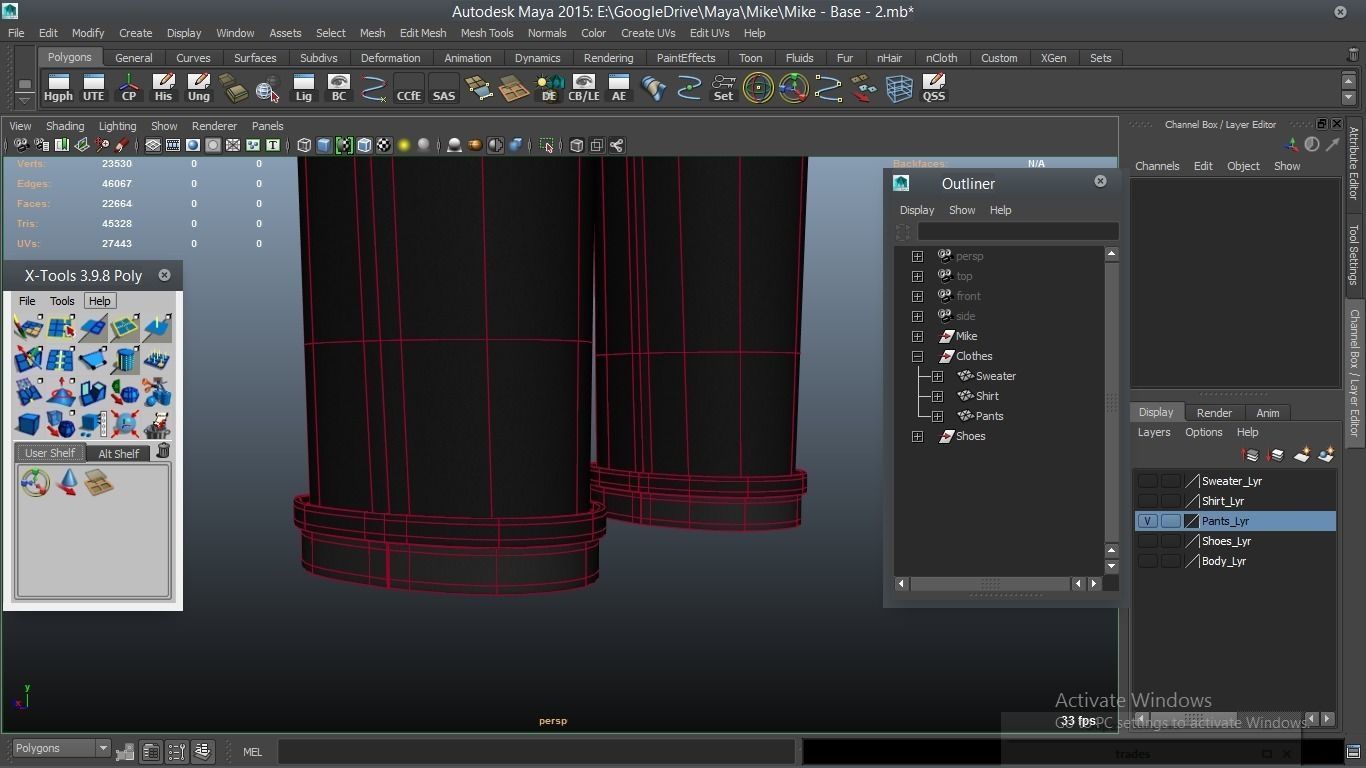Toggle visibility box for Sweater_Lyr layer
This screenshot has width=1366, height=768.
coord(1147,481)
